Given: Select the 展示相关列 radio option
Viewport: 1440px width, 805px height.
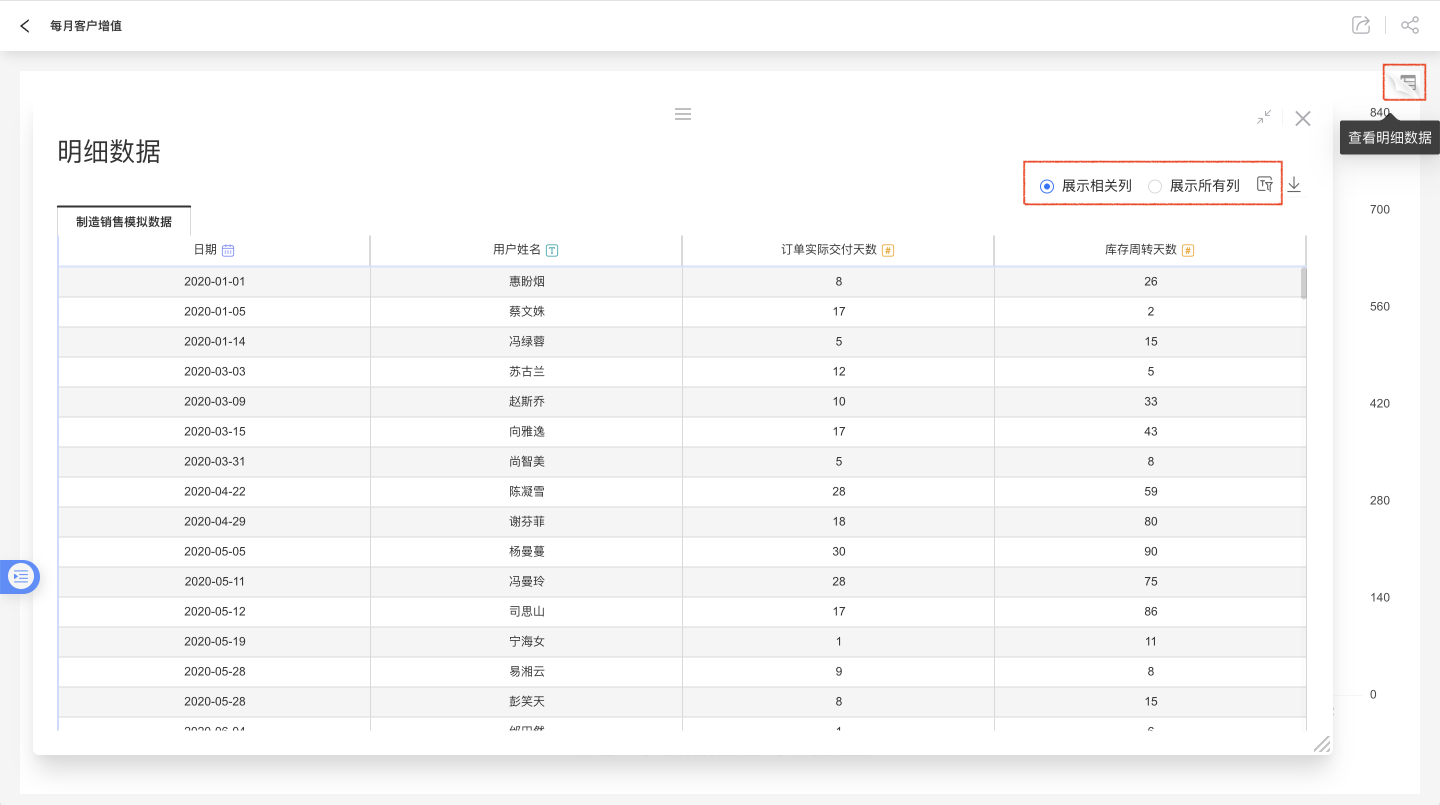Looking at the screenshot, I should pyautogui.click(x=1047, y=186).
